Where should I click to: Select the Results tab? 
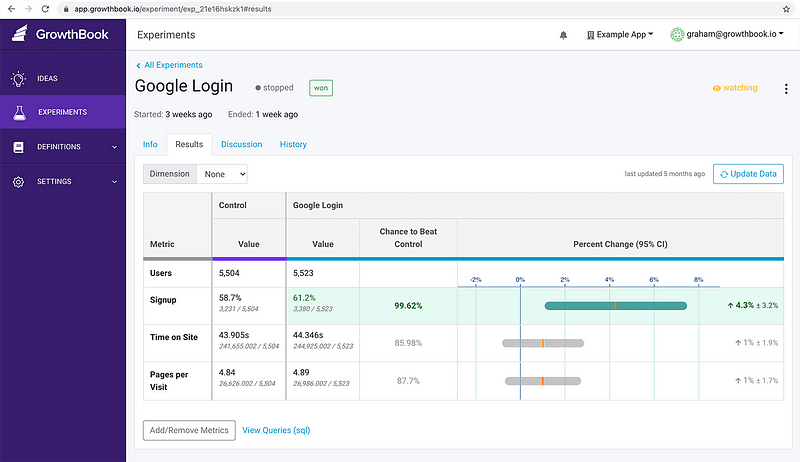(189, 144)
